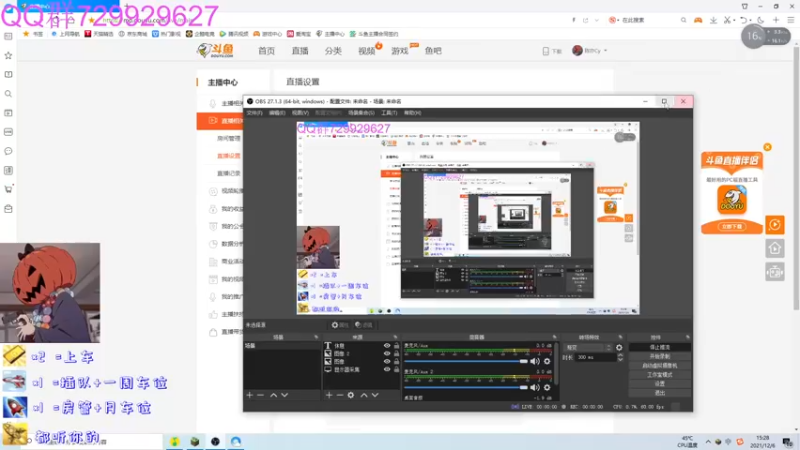
Task: Toggle lock on the 显示器采集 source
Action: point(396,369)
